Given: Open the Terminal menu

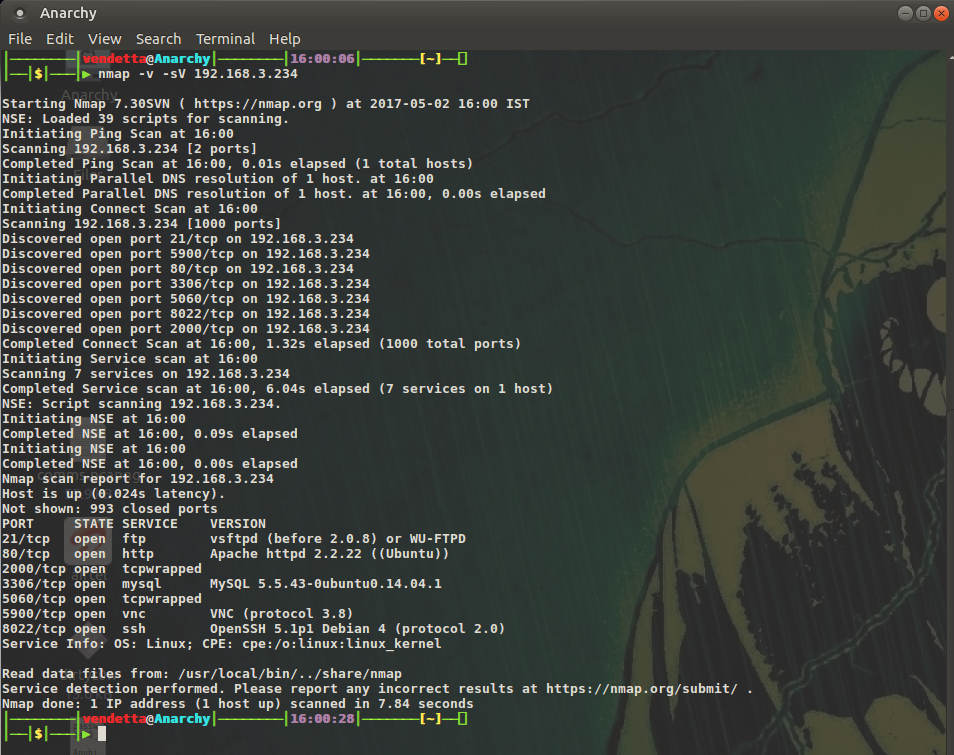Looking at the screenshot, I should click(x=225, y=39).
